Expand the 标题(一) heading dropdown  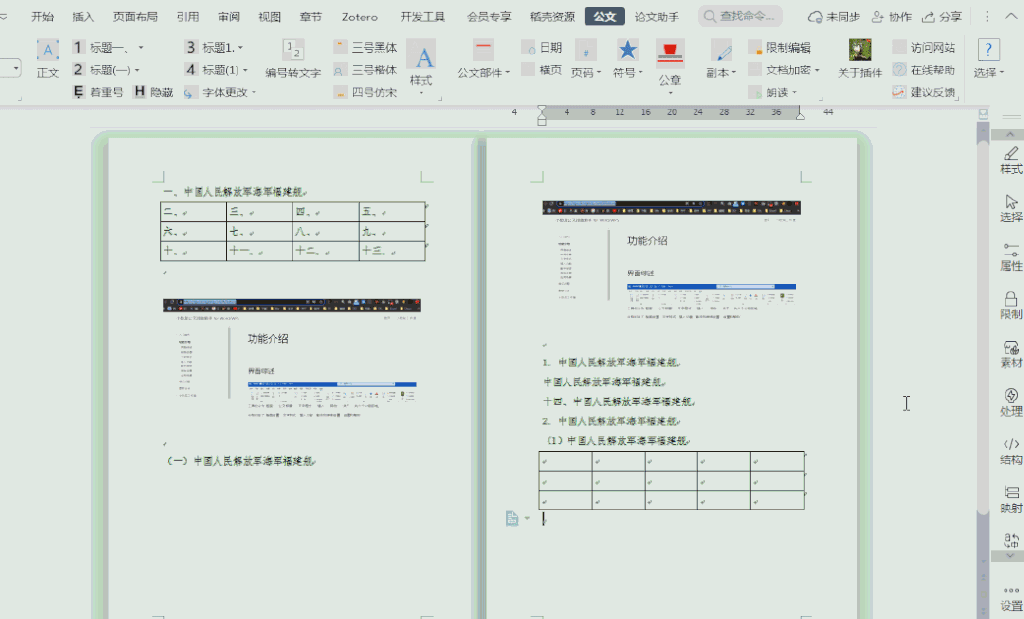pyautogui.click(x=136, y=70)
